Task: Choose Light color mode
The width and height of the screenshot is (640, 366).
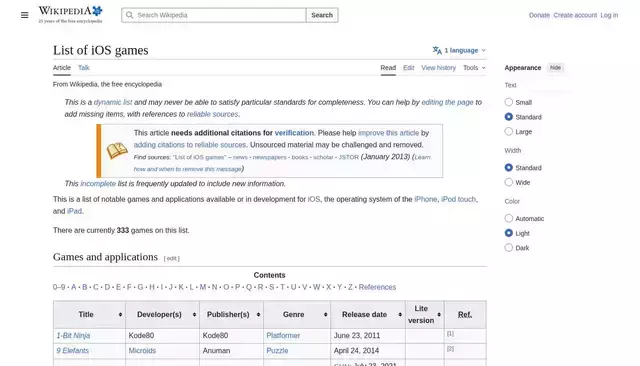Action: point(509,233)
